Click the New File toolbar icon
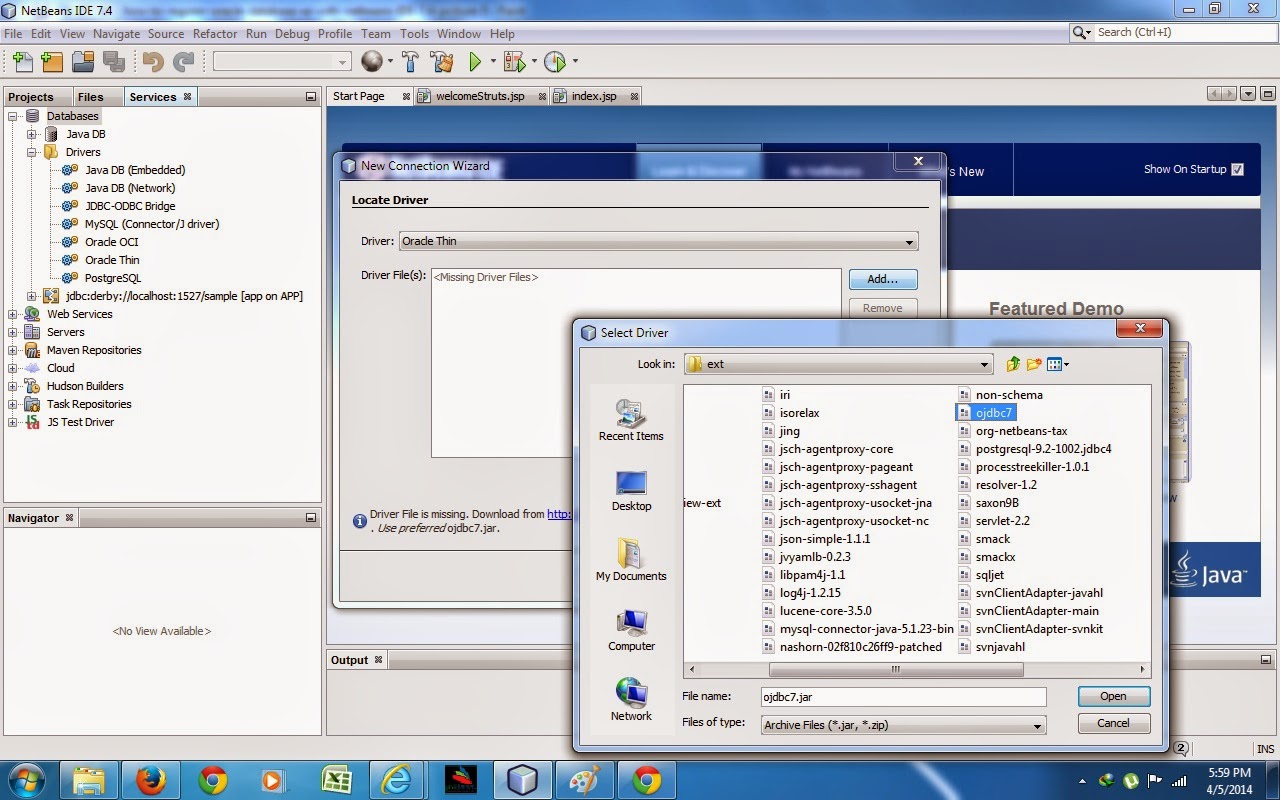 click(22, 62)
